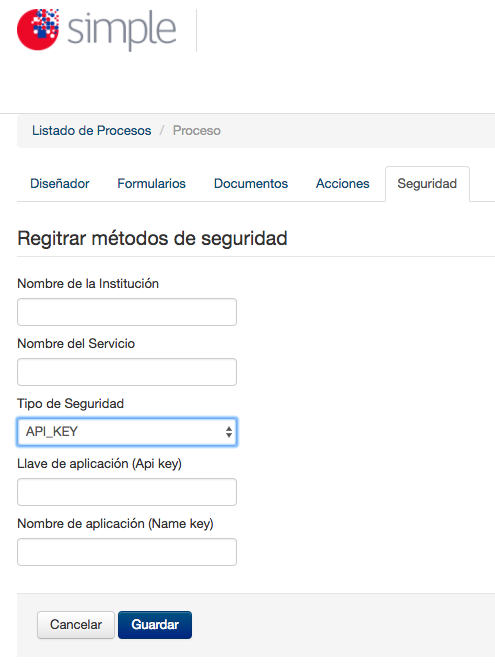Focus the Nombre de la Institución field
The image size is (495, 663).
pyautogui.click(x=127, y=312)
